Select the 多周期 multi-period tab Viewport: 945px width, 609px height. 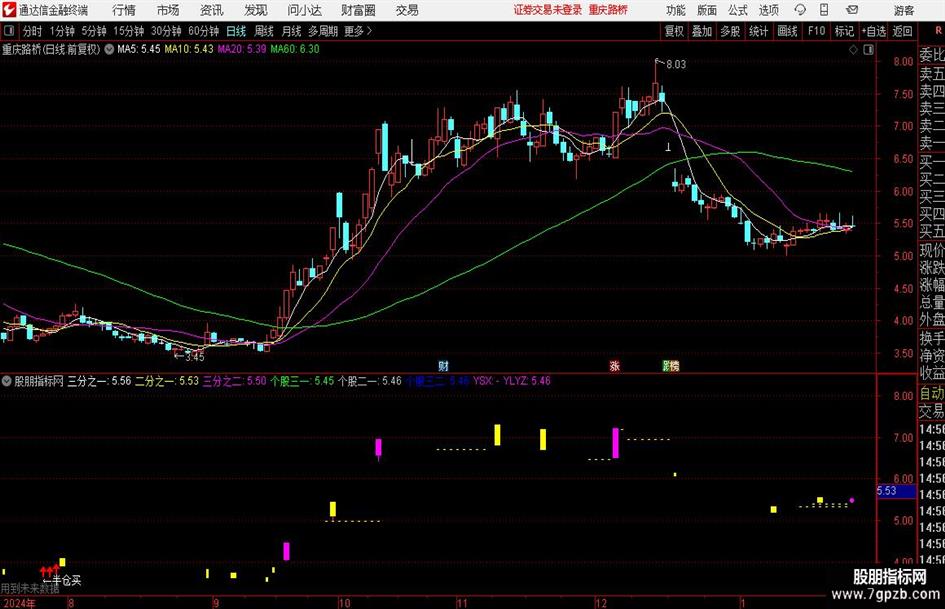point(323,31)
